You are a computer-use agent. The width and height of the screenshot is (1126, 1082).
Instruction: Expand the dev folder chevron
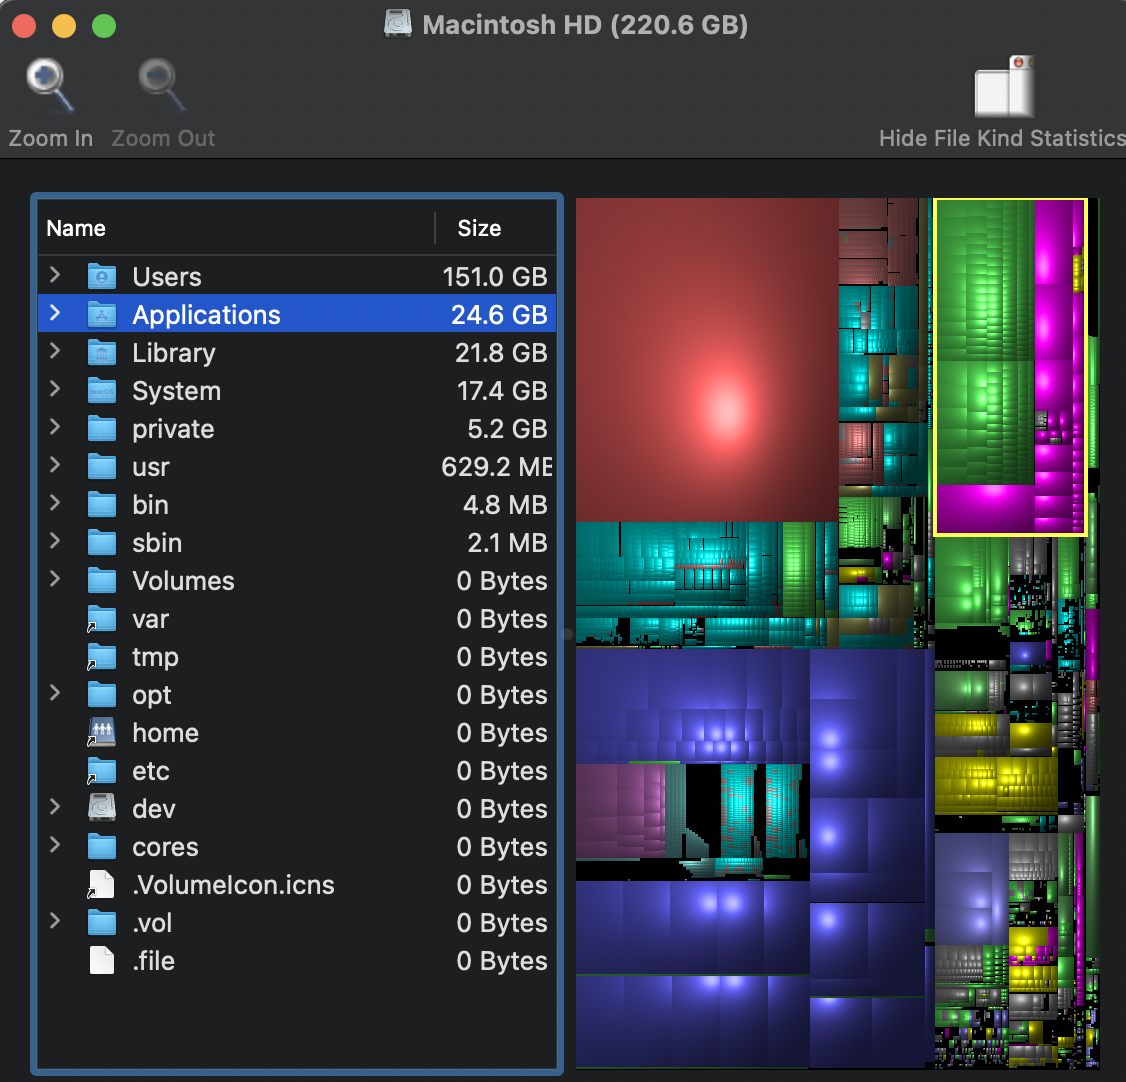click(x=55, y=808)
